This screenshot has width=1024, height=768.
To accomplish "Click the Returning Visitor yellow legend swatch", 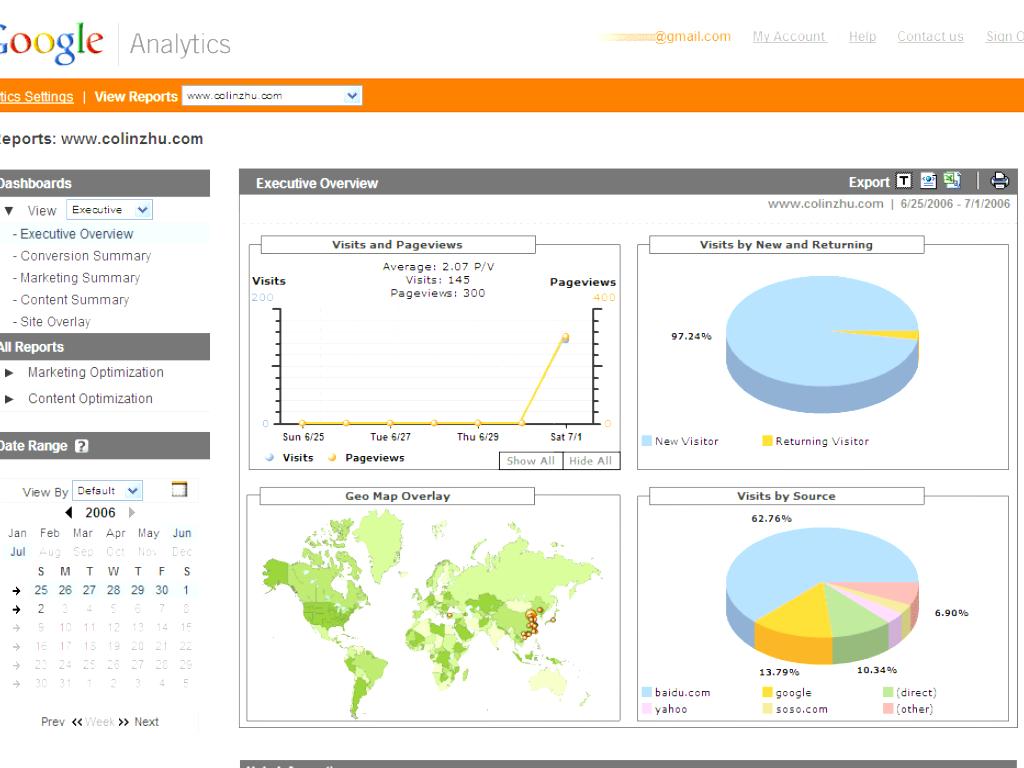I will pyautogui.click(x=767, y=441).
